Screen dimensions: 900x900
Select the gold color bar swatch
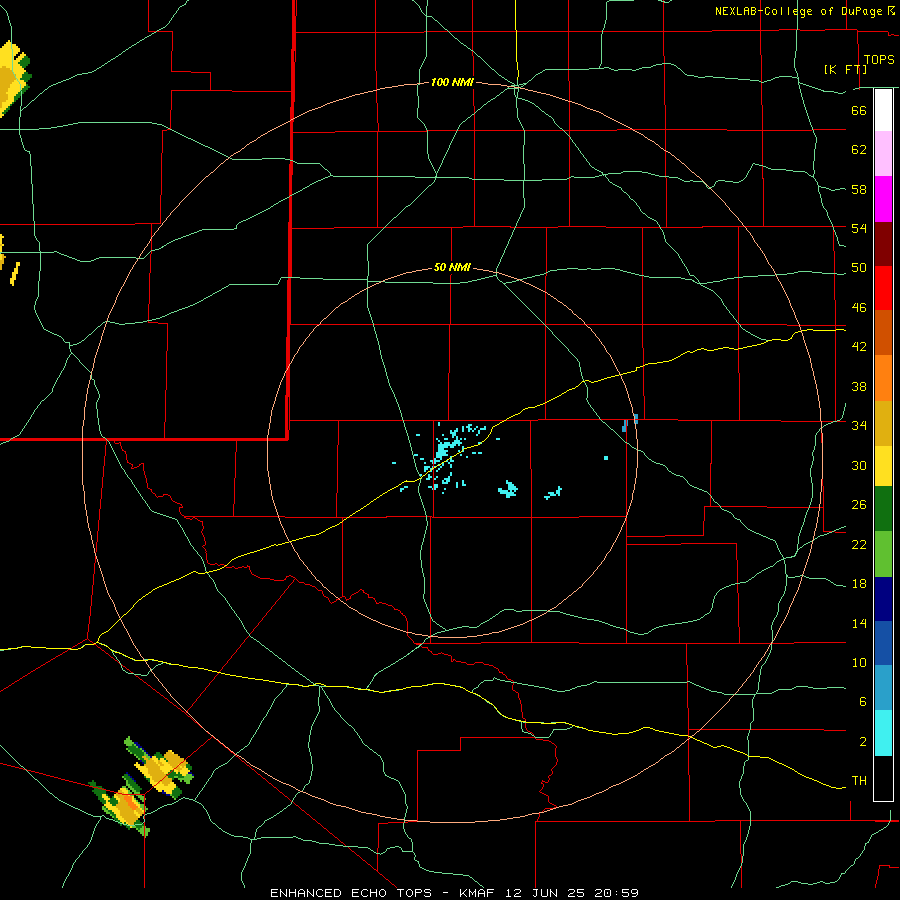pos(883,423)
